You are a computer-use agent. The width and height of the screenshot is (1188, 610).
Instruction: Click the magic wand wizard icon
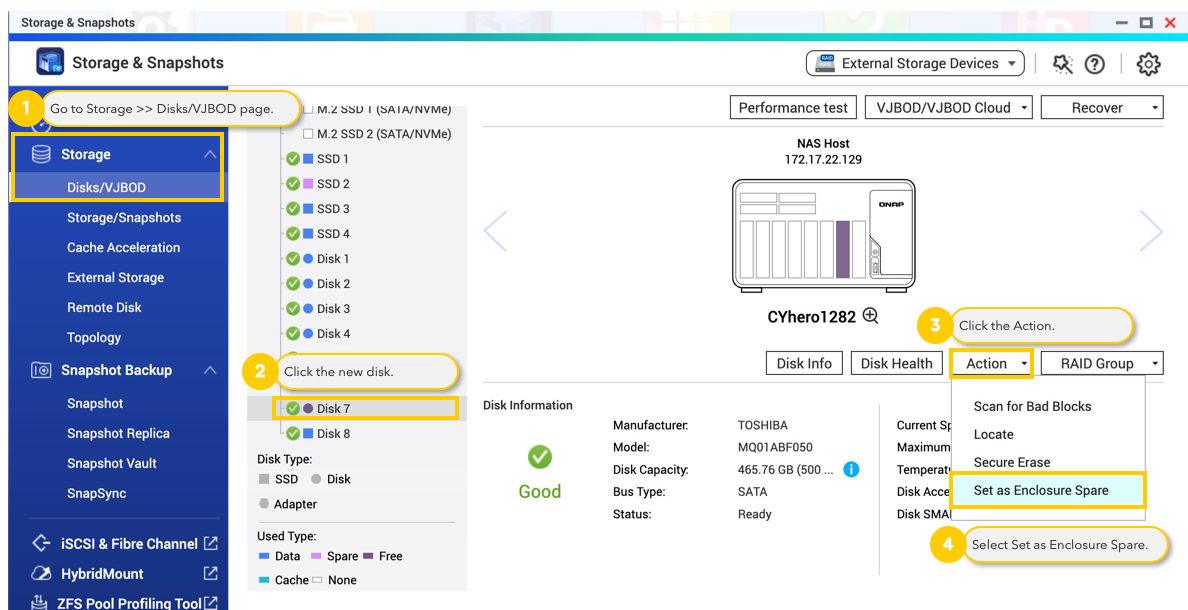pos(1062,64)
